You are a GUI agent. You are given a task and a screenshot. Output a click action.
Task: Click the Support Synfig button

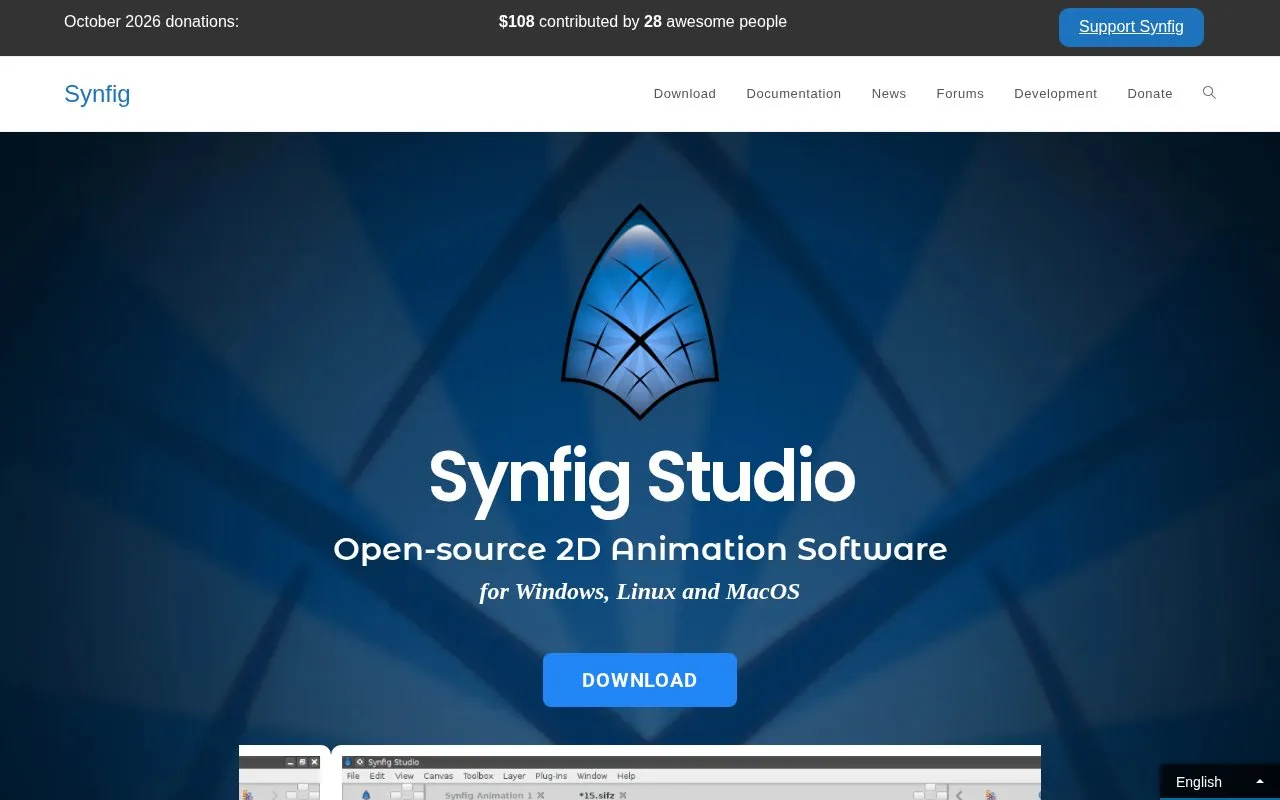click(x=1131, y=27)
